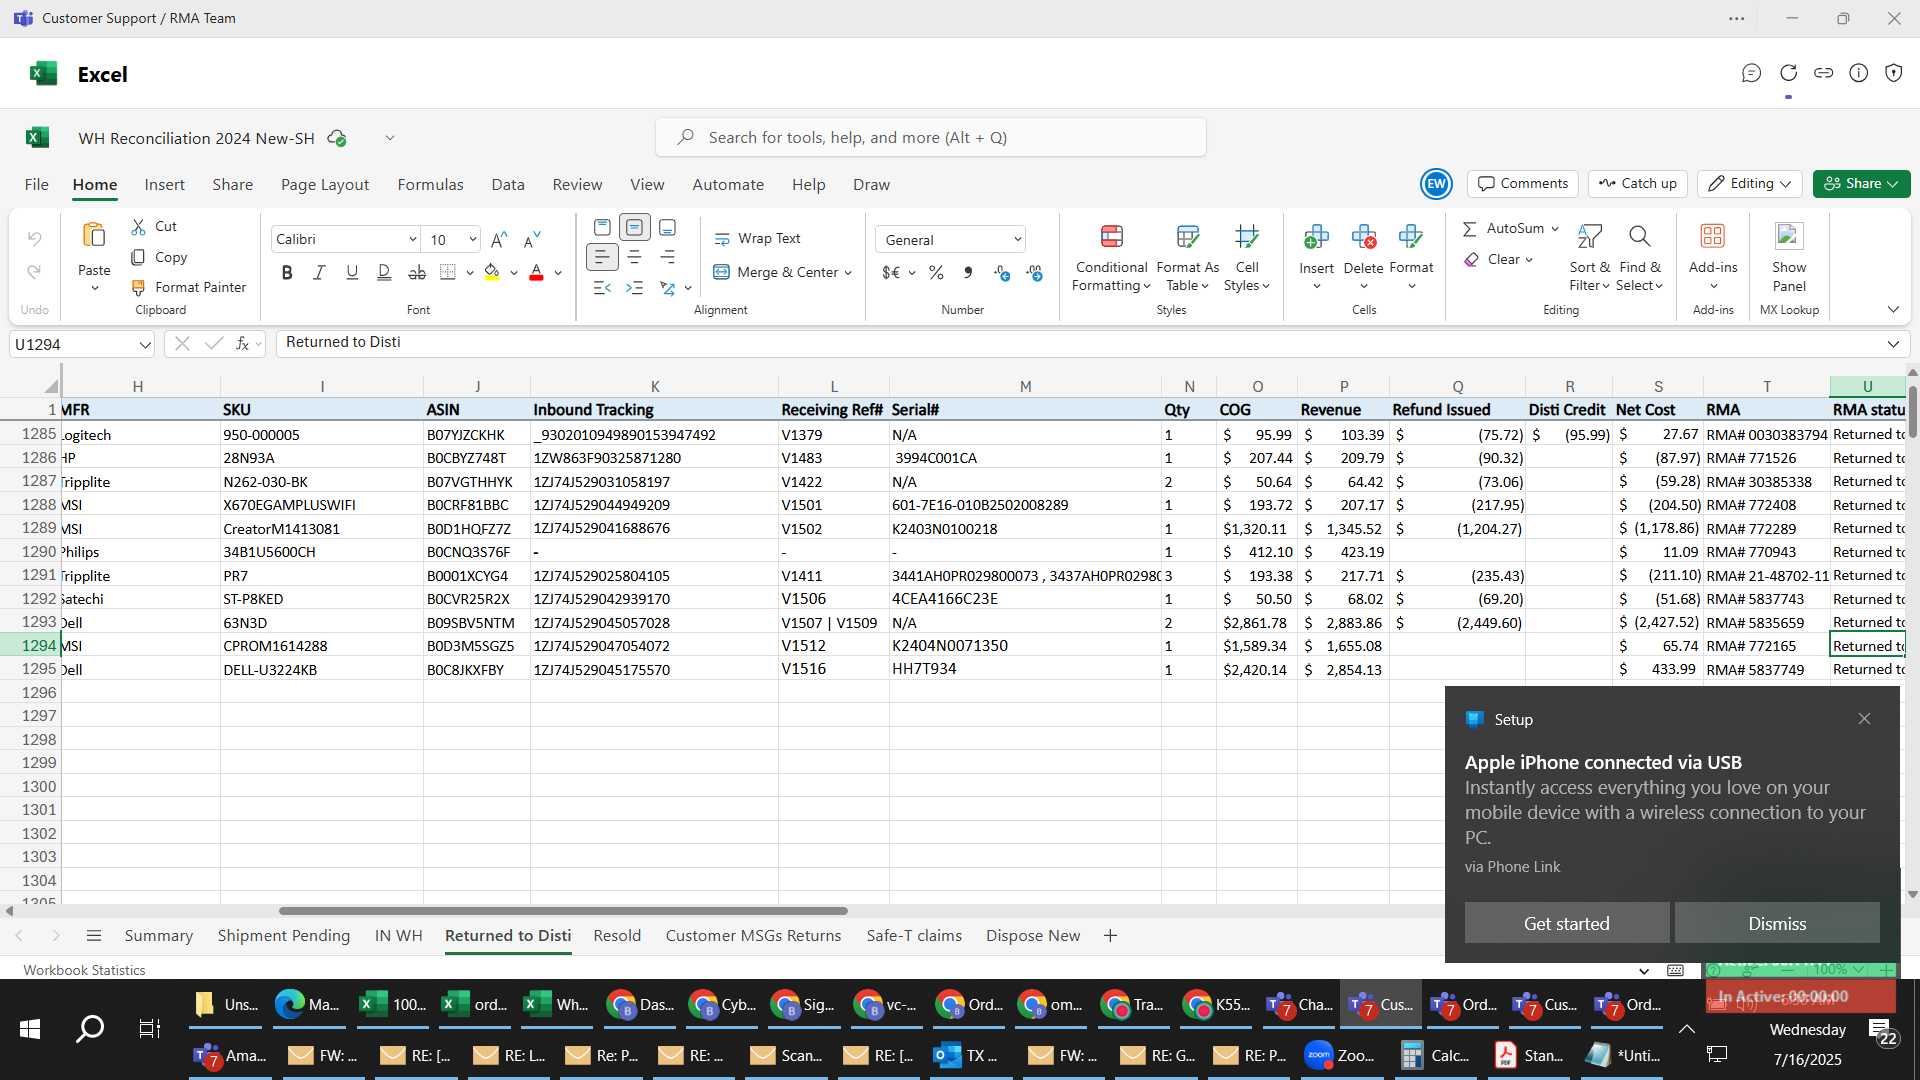Expand AutoSum dropdown arrow
The height and width of the screenshot is (1080, 1920).
point(1555,229)
